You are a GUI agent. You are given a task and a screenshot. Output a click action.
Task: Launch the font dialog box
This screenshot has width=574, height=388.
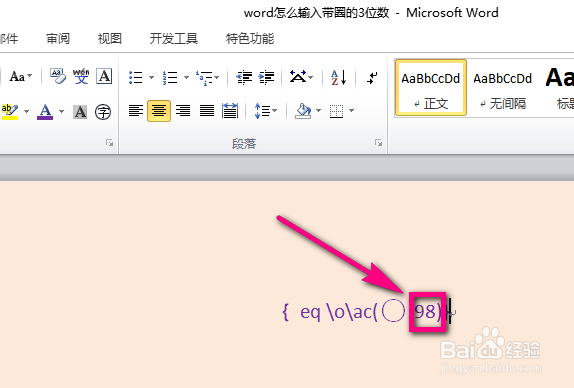(109, 143)
